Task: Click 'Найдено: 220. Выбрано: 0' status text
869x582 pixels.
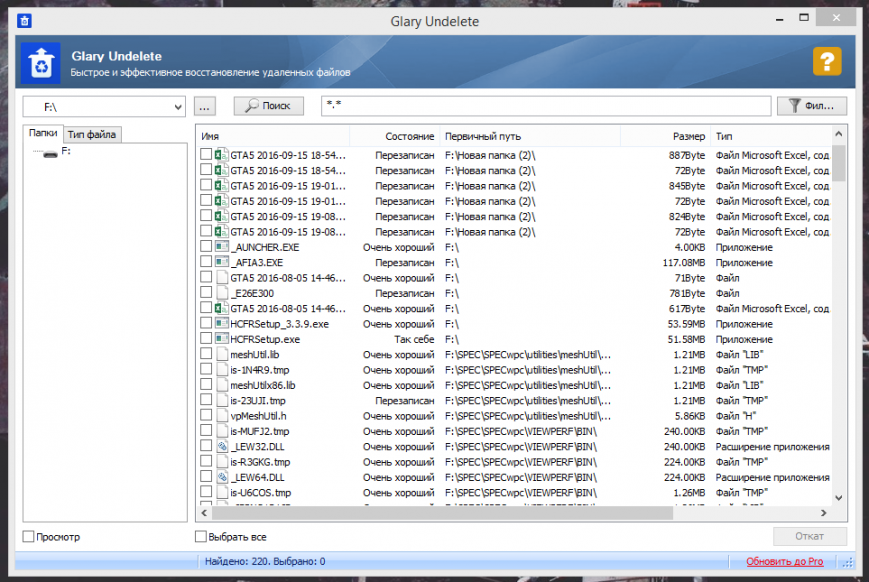Action: tap(265, 561)
